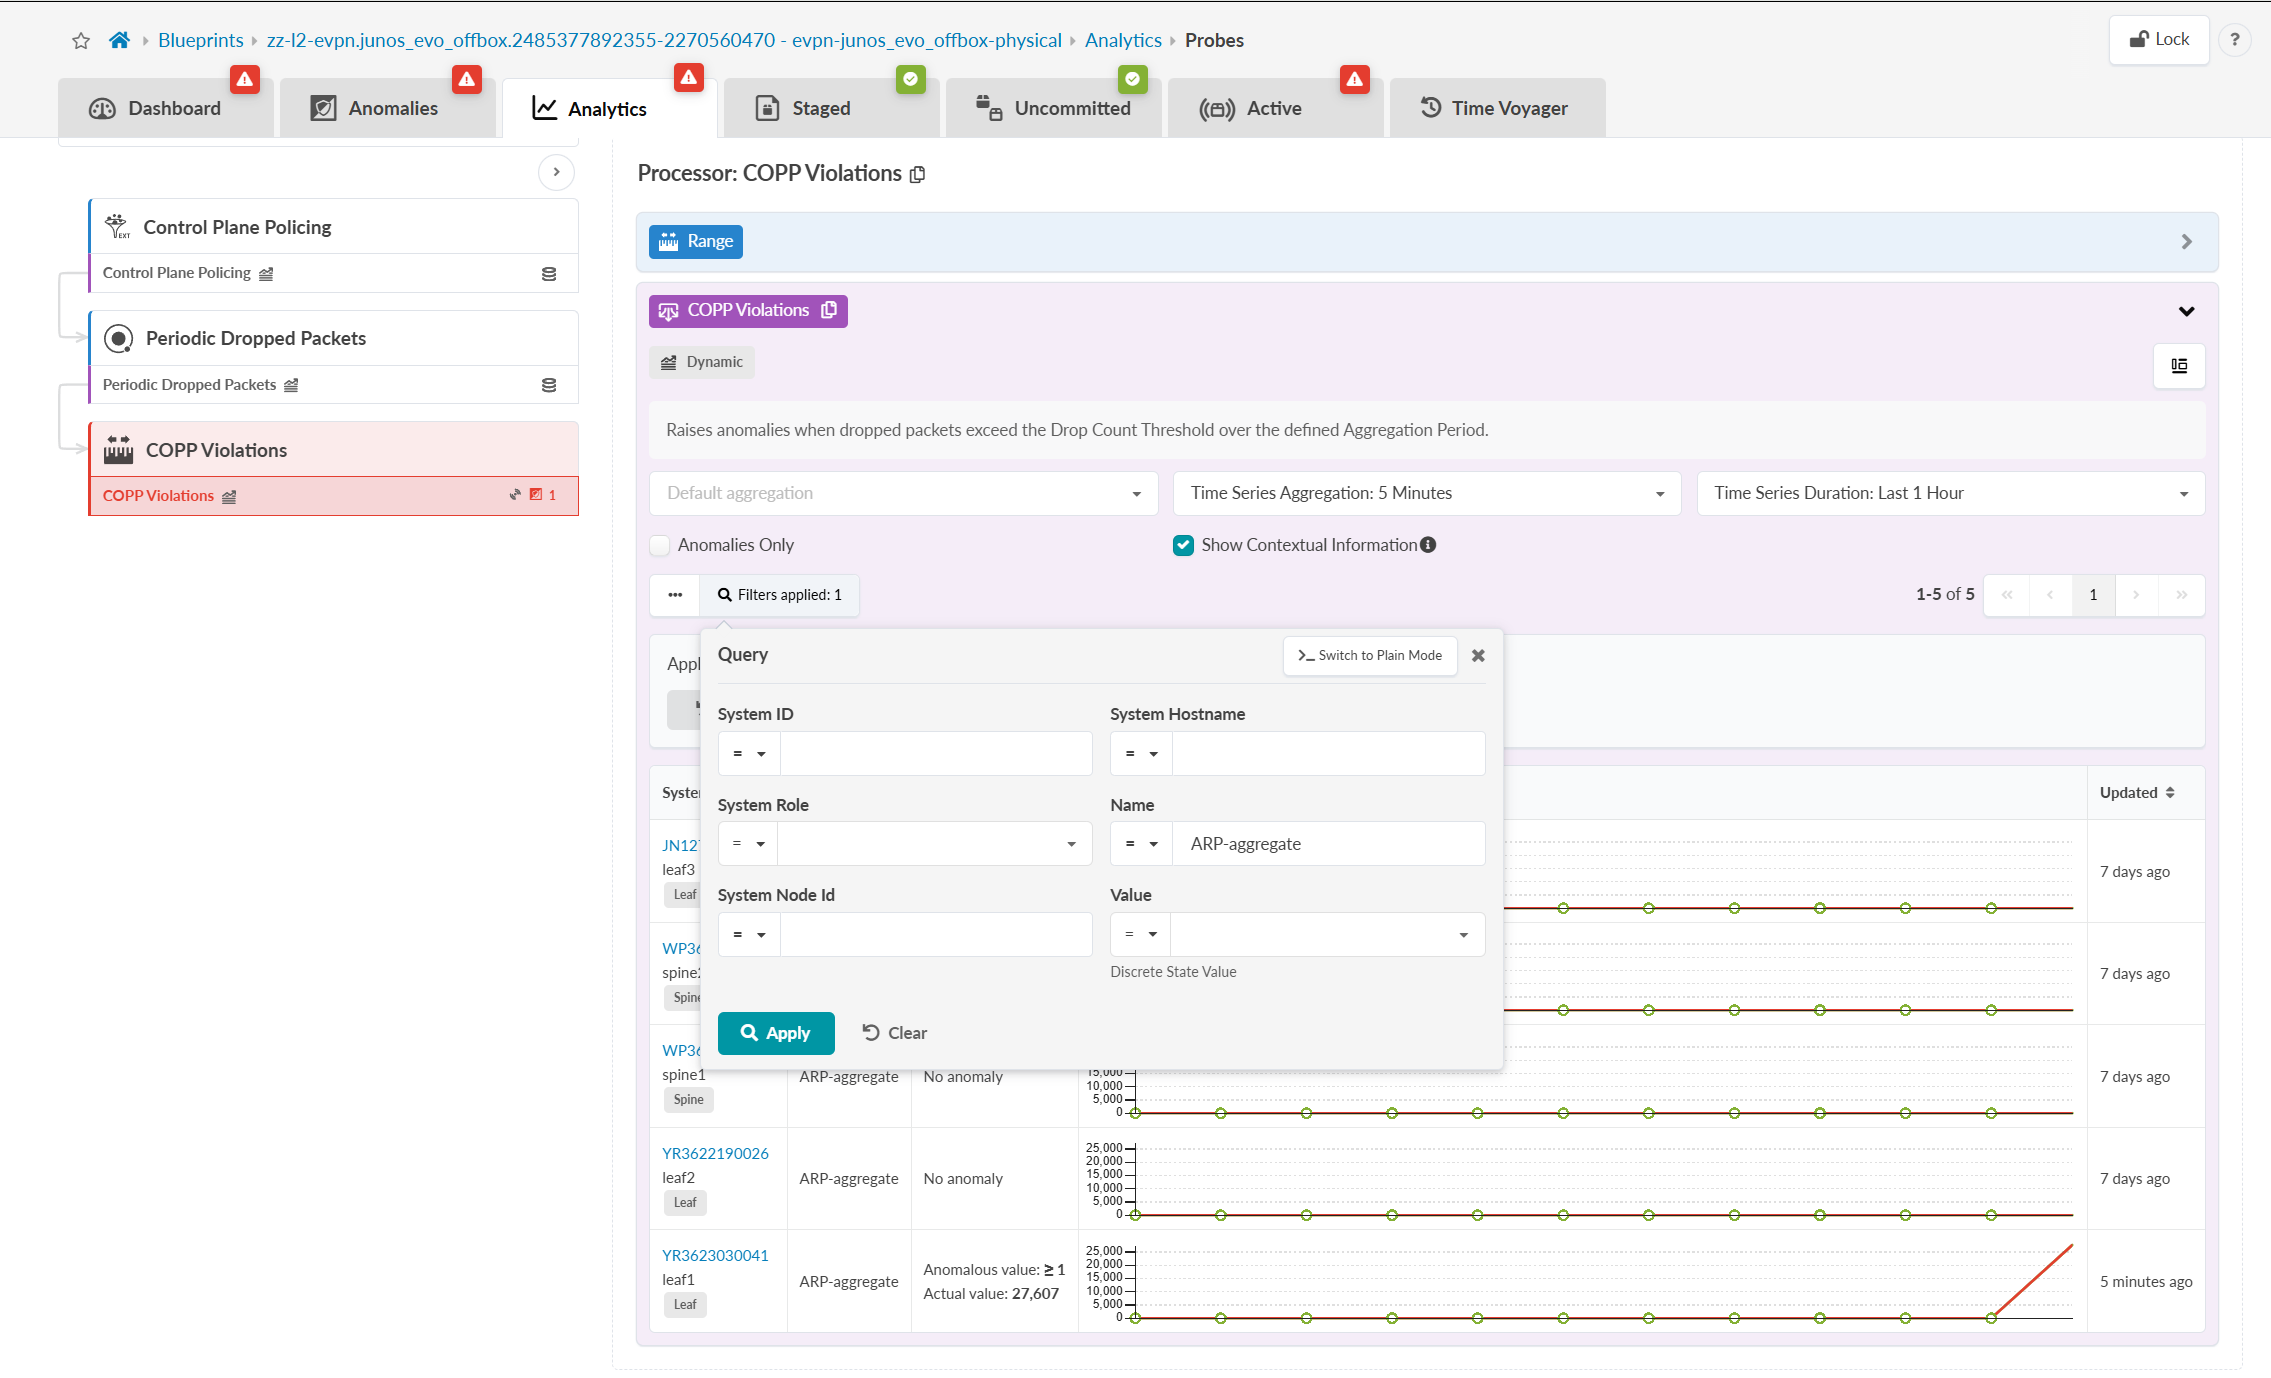
Task: Go to the first page of results
Action: (2006, 595)
